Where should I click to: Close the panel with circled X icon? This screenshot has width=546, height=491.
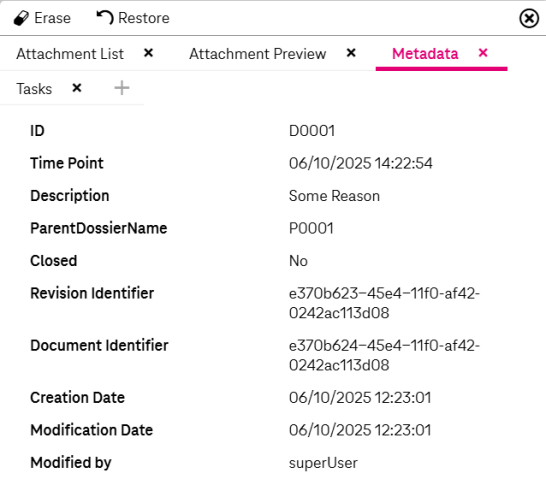coord(529,18)
